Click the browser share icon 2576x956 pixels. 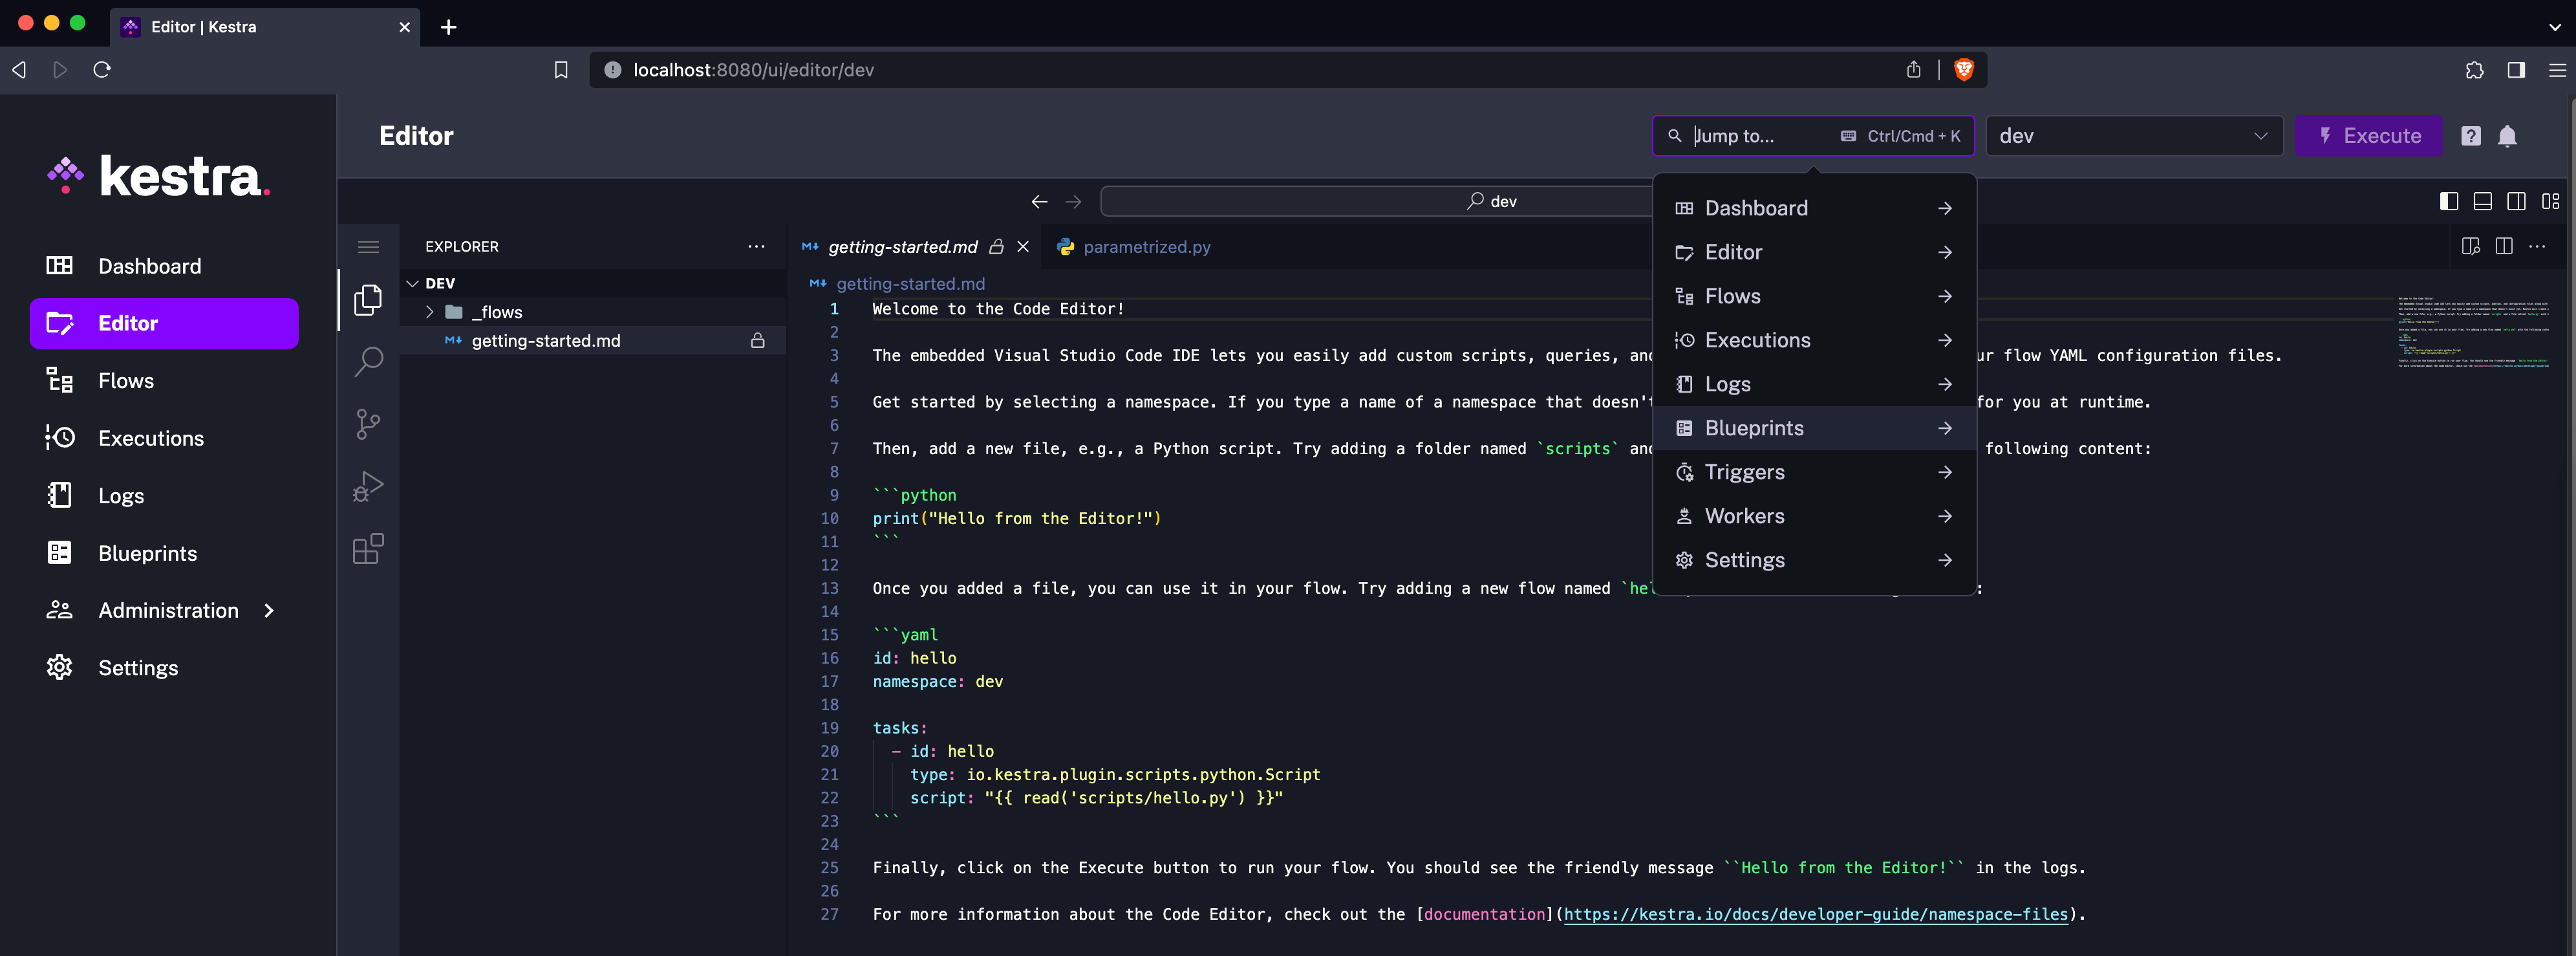[x=1913, y=70]
